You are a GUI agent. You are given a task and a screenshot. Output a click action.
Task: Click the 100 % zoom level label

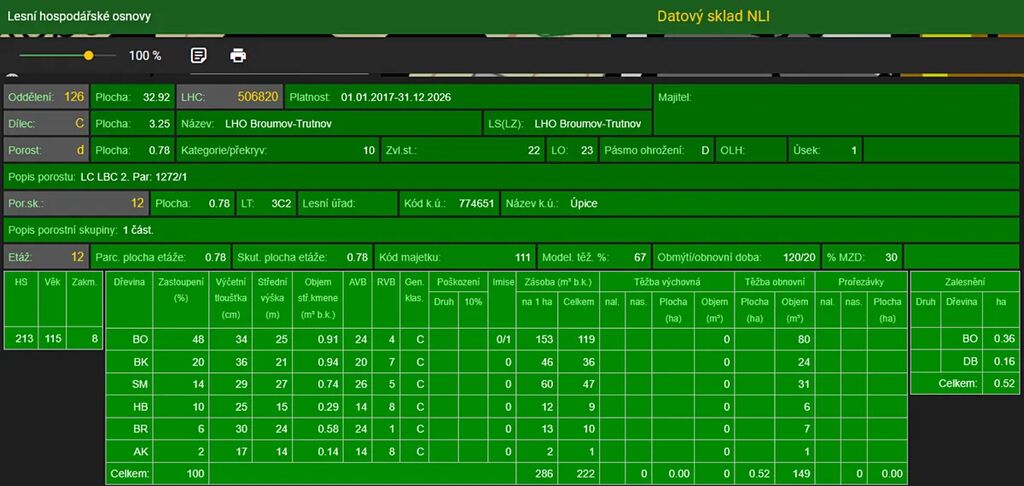(x=145, y=56)
